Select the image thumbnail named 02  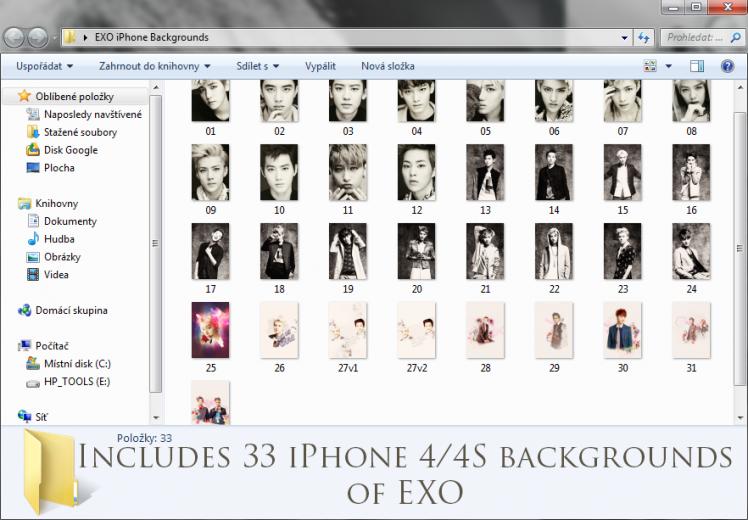(279, 100)
